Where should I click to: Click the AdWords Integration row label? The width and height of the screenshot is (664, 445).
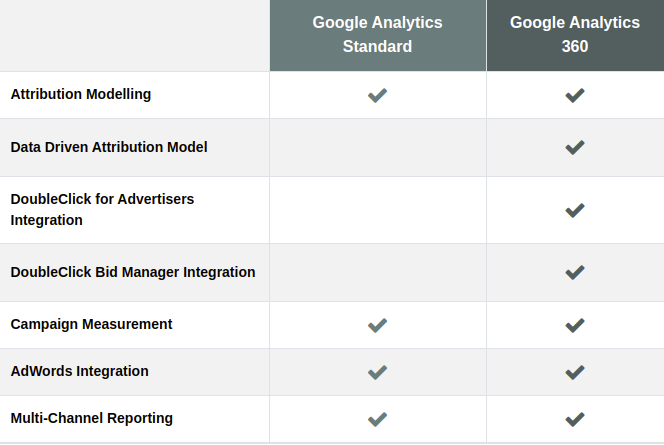(x=80, y=371)
